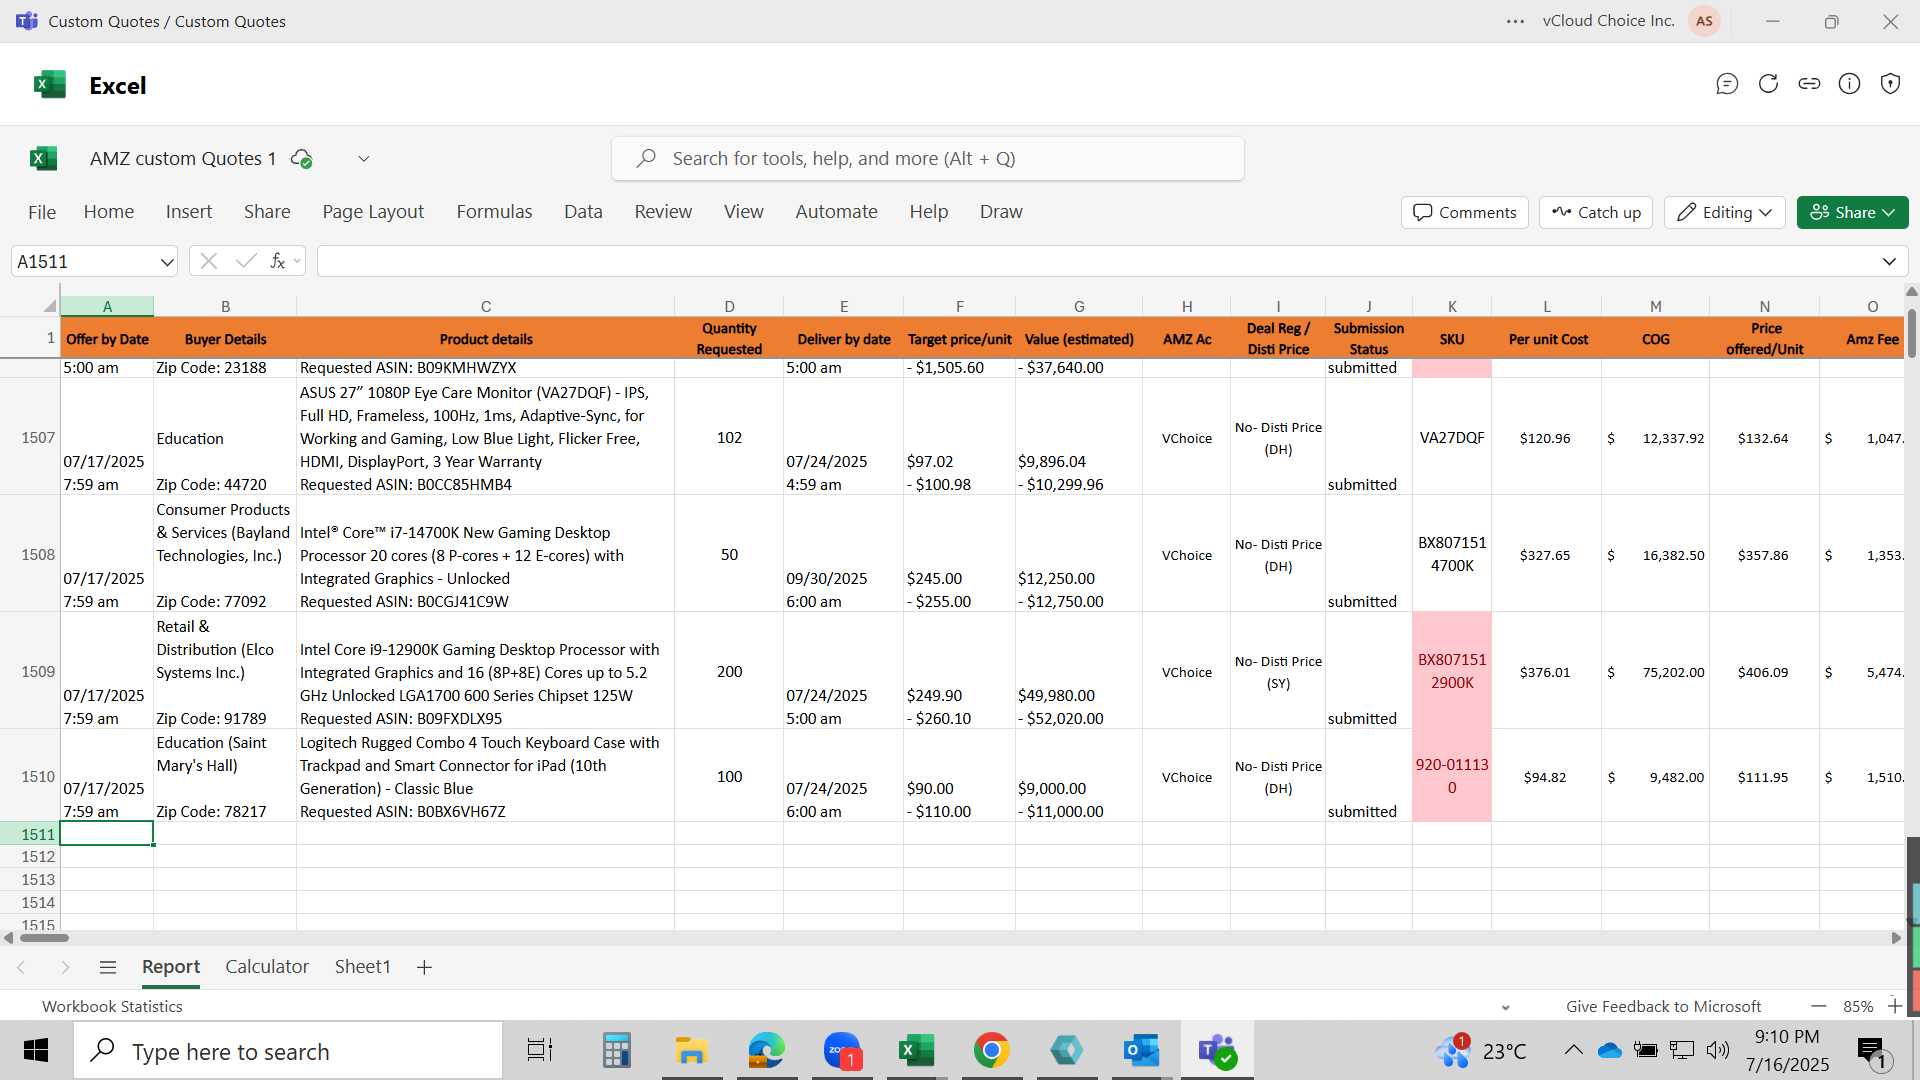1920x1080 pixels.
Task: Open the Task View taskbar icon
Action: (x=540, y=1050)
